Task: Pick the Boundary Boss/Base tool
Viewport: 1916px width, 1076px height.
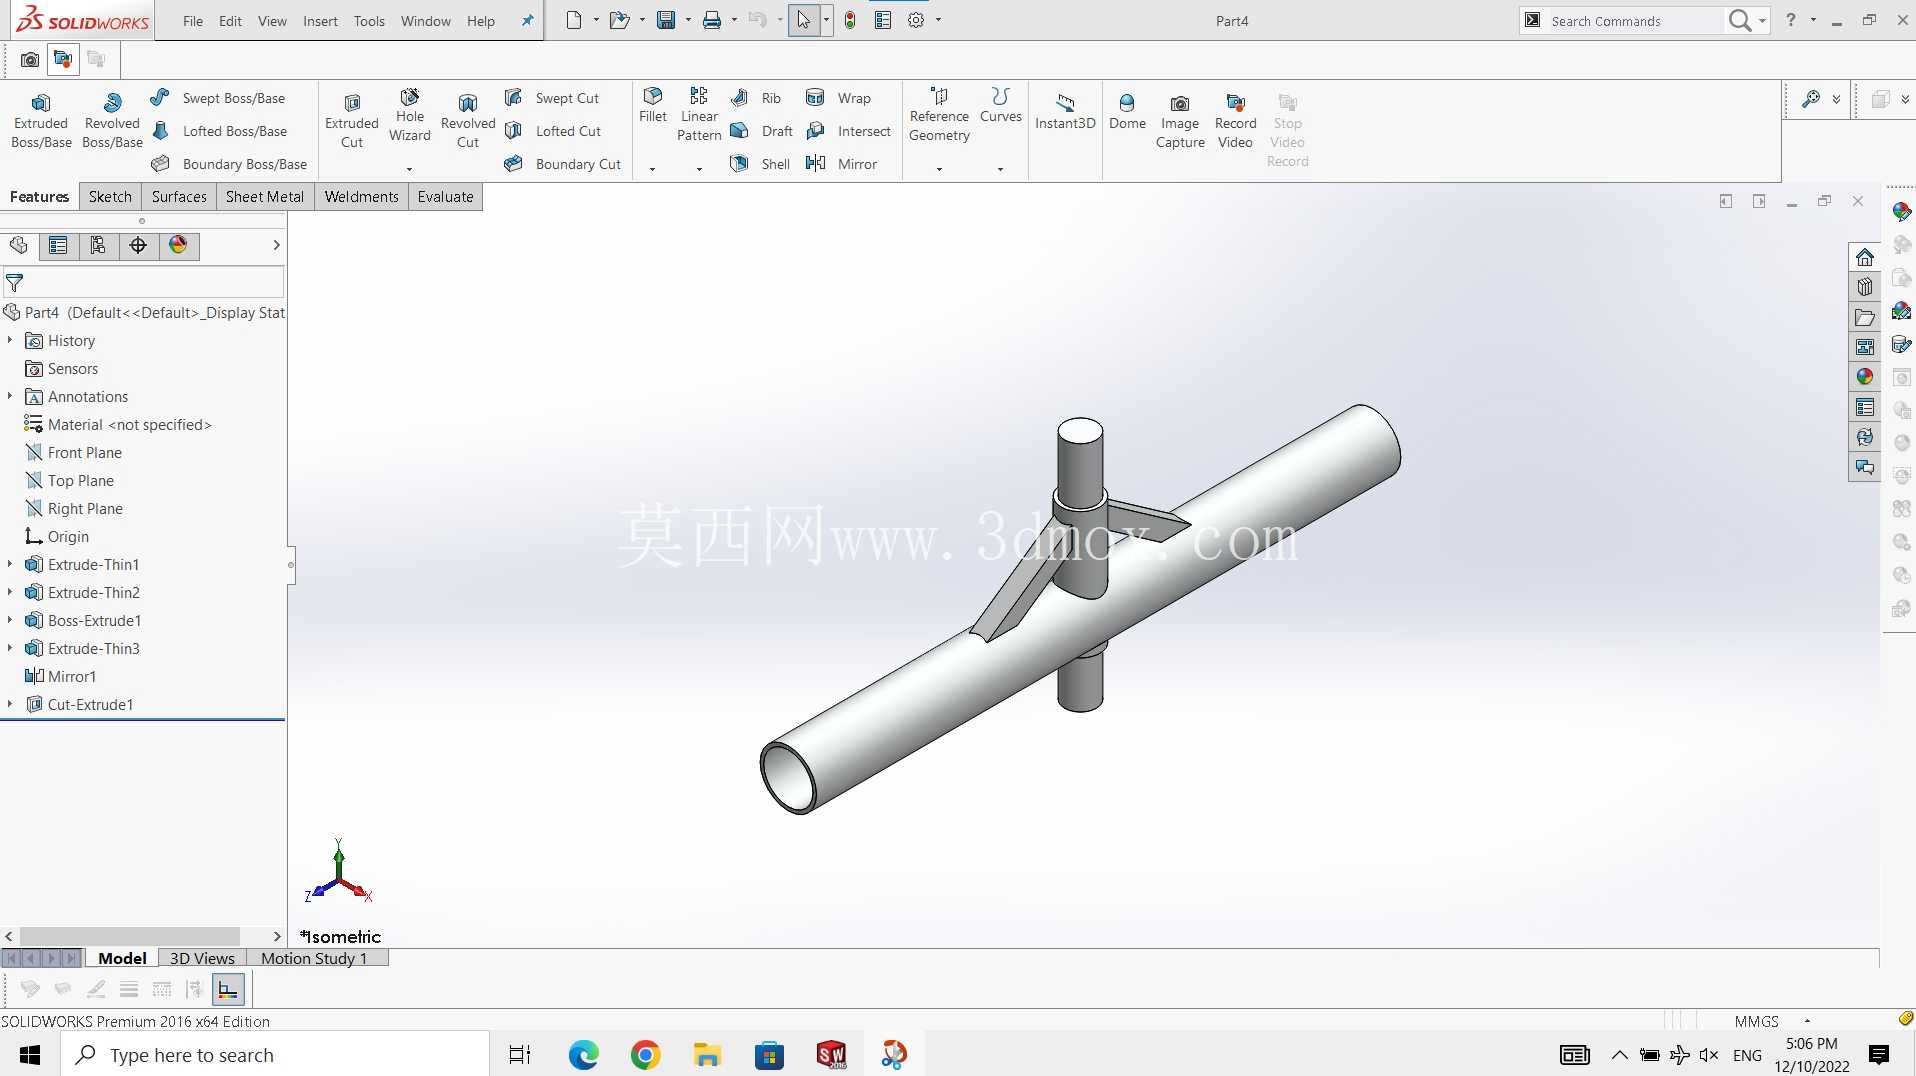Action: pos(229,164)
